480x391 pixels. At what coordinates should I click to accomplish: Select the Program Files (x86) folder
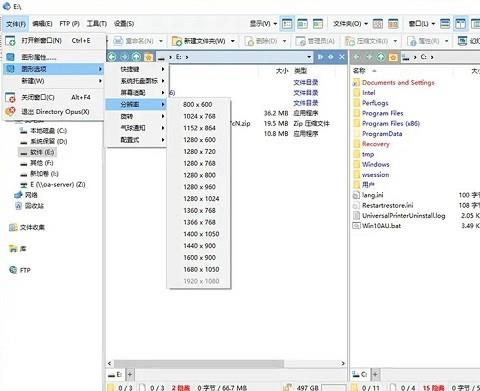point(387,123)
